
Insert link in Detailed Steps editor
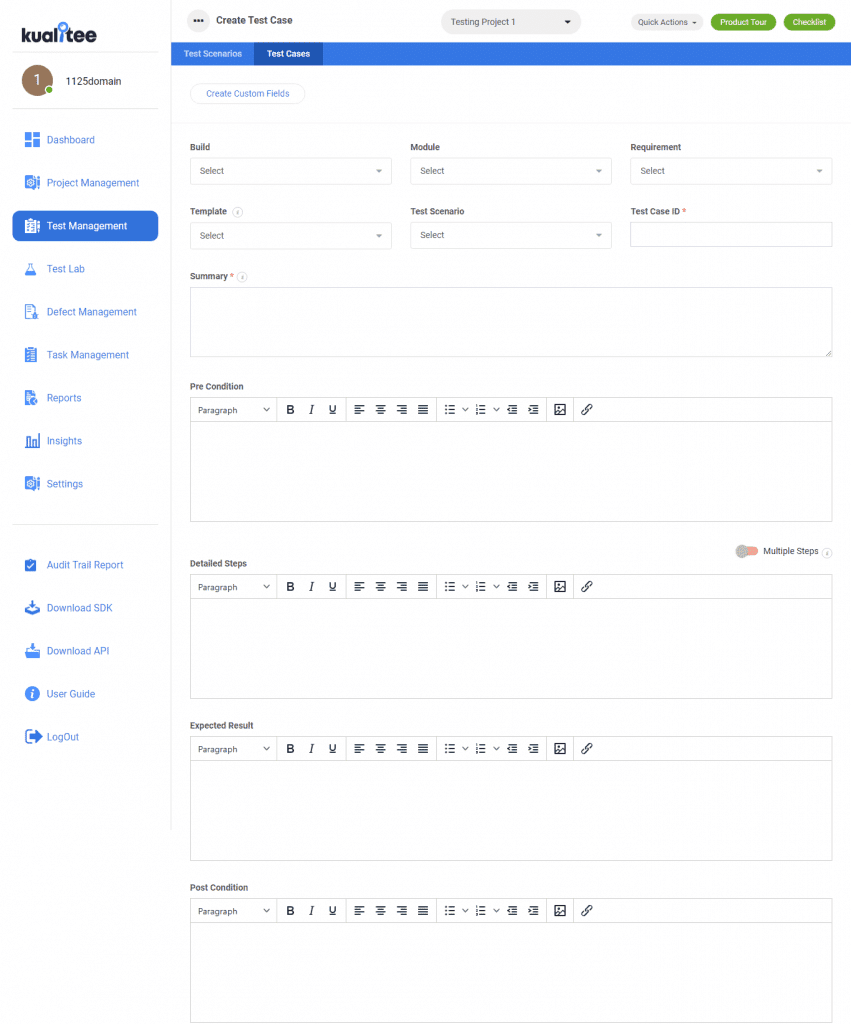[586, 587]
